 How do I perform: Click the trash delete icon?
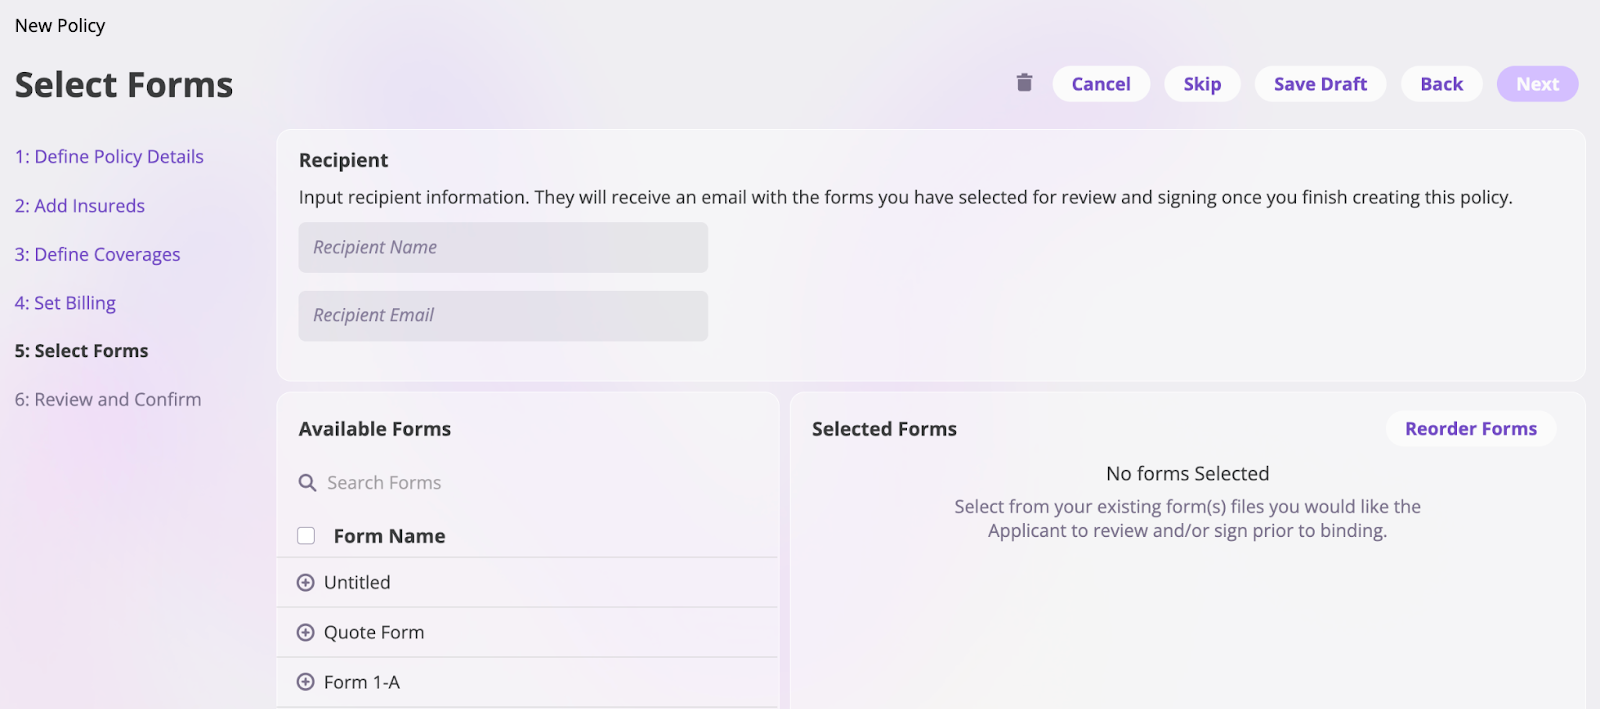click(1024, 83)
